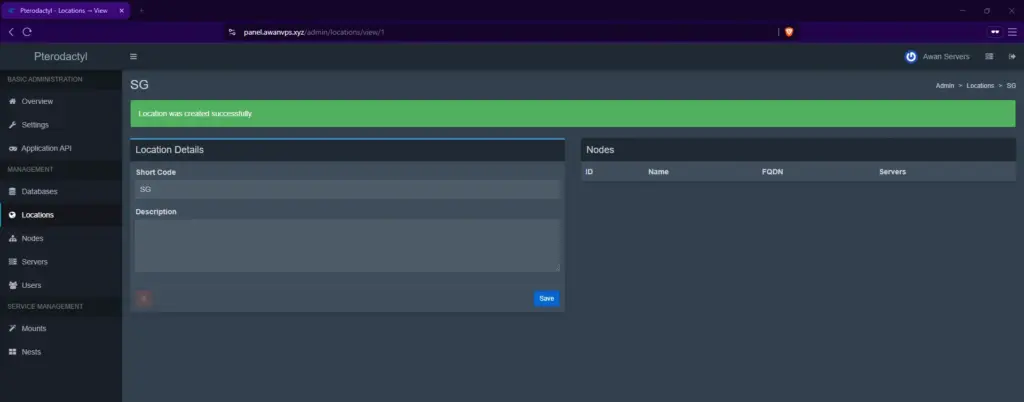Click Admin breadcrumb link
The height and width of the screenshot is (402, 1024).
945,85
